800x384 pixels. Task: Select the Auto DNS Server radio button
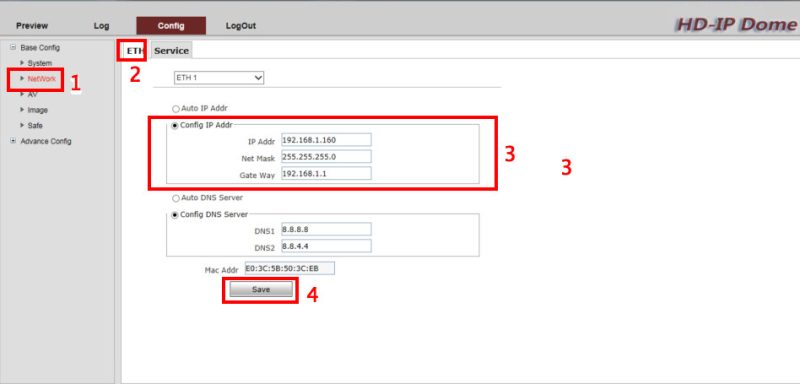[x=176, y=198]
